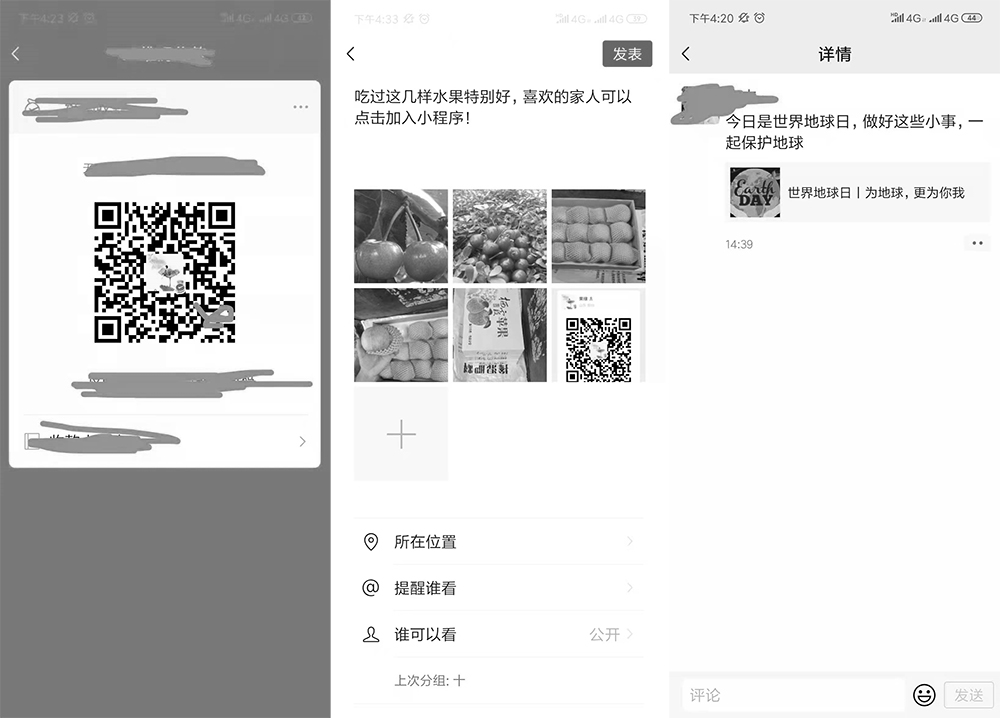Tap the large QR code image
This screenshot has width=1000, height=718.
[x=165, y=272]
